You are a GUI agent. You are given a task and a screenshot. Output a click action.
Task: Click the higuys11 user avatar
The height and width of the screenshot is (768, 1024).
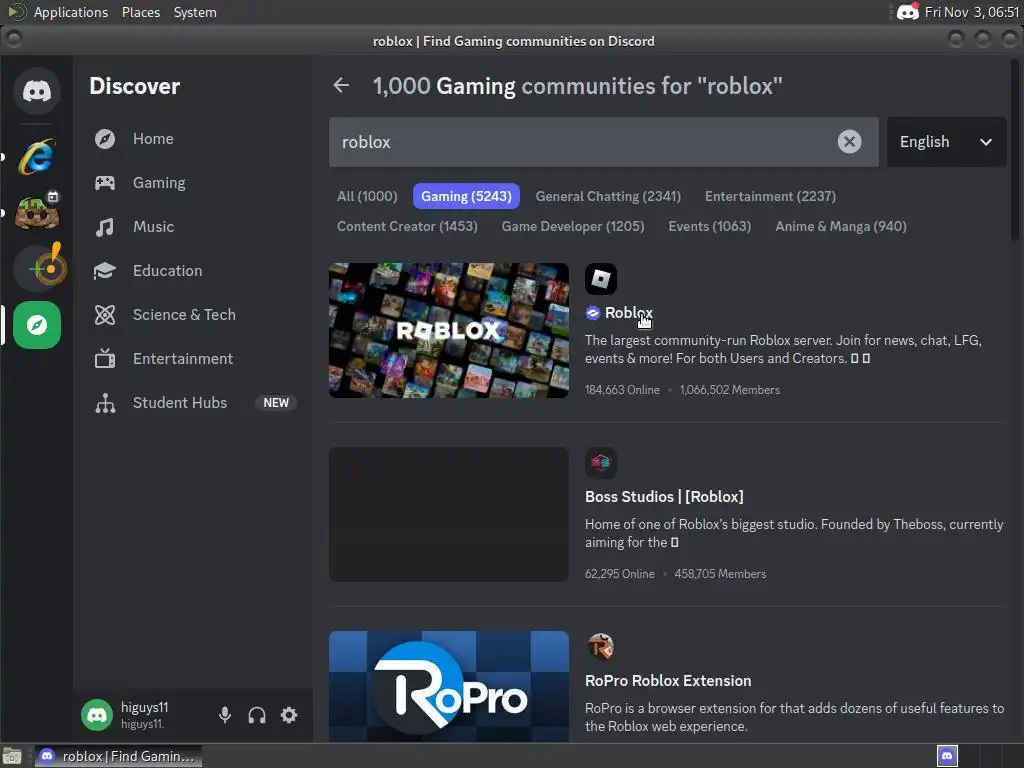click(97, 715)
